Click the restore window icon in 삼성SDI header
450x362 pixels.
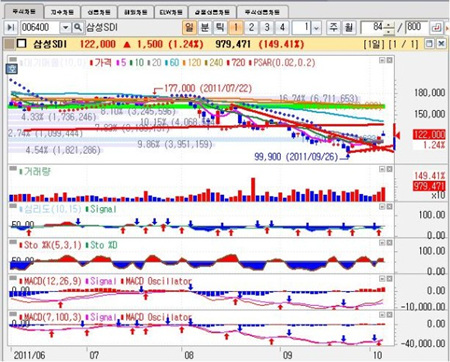429,44
